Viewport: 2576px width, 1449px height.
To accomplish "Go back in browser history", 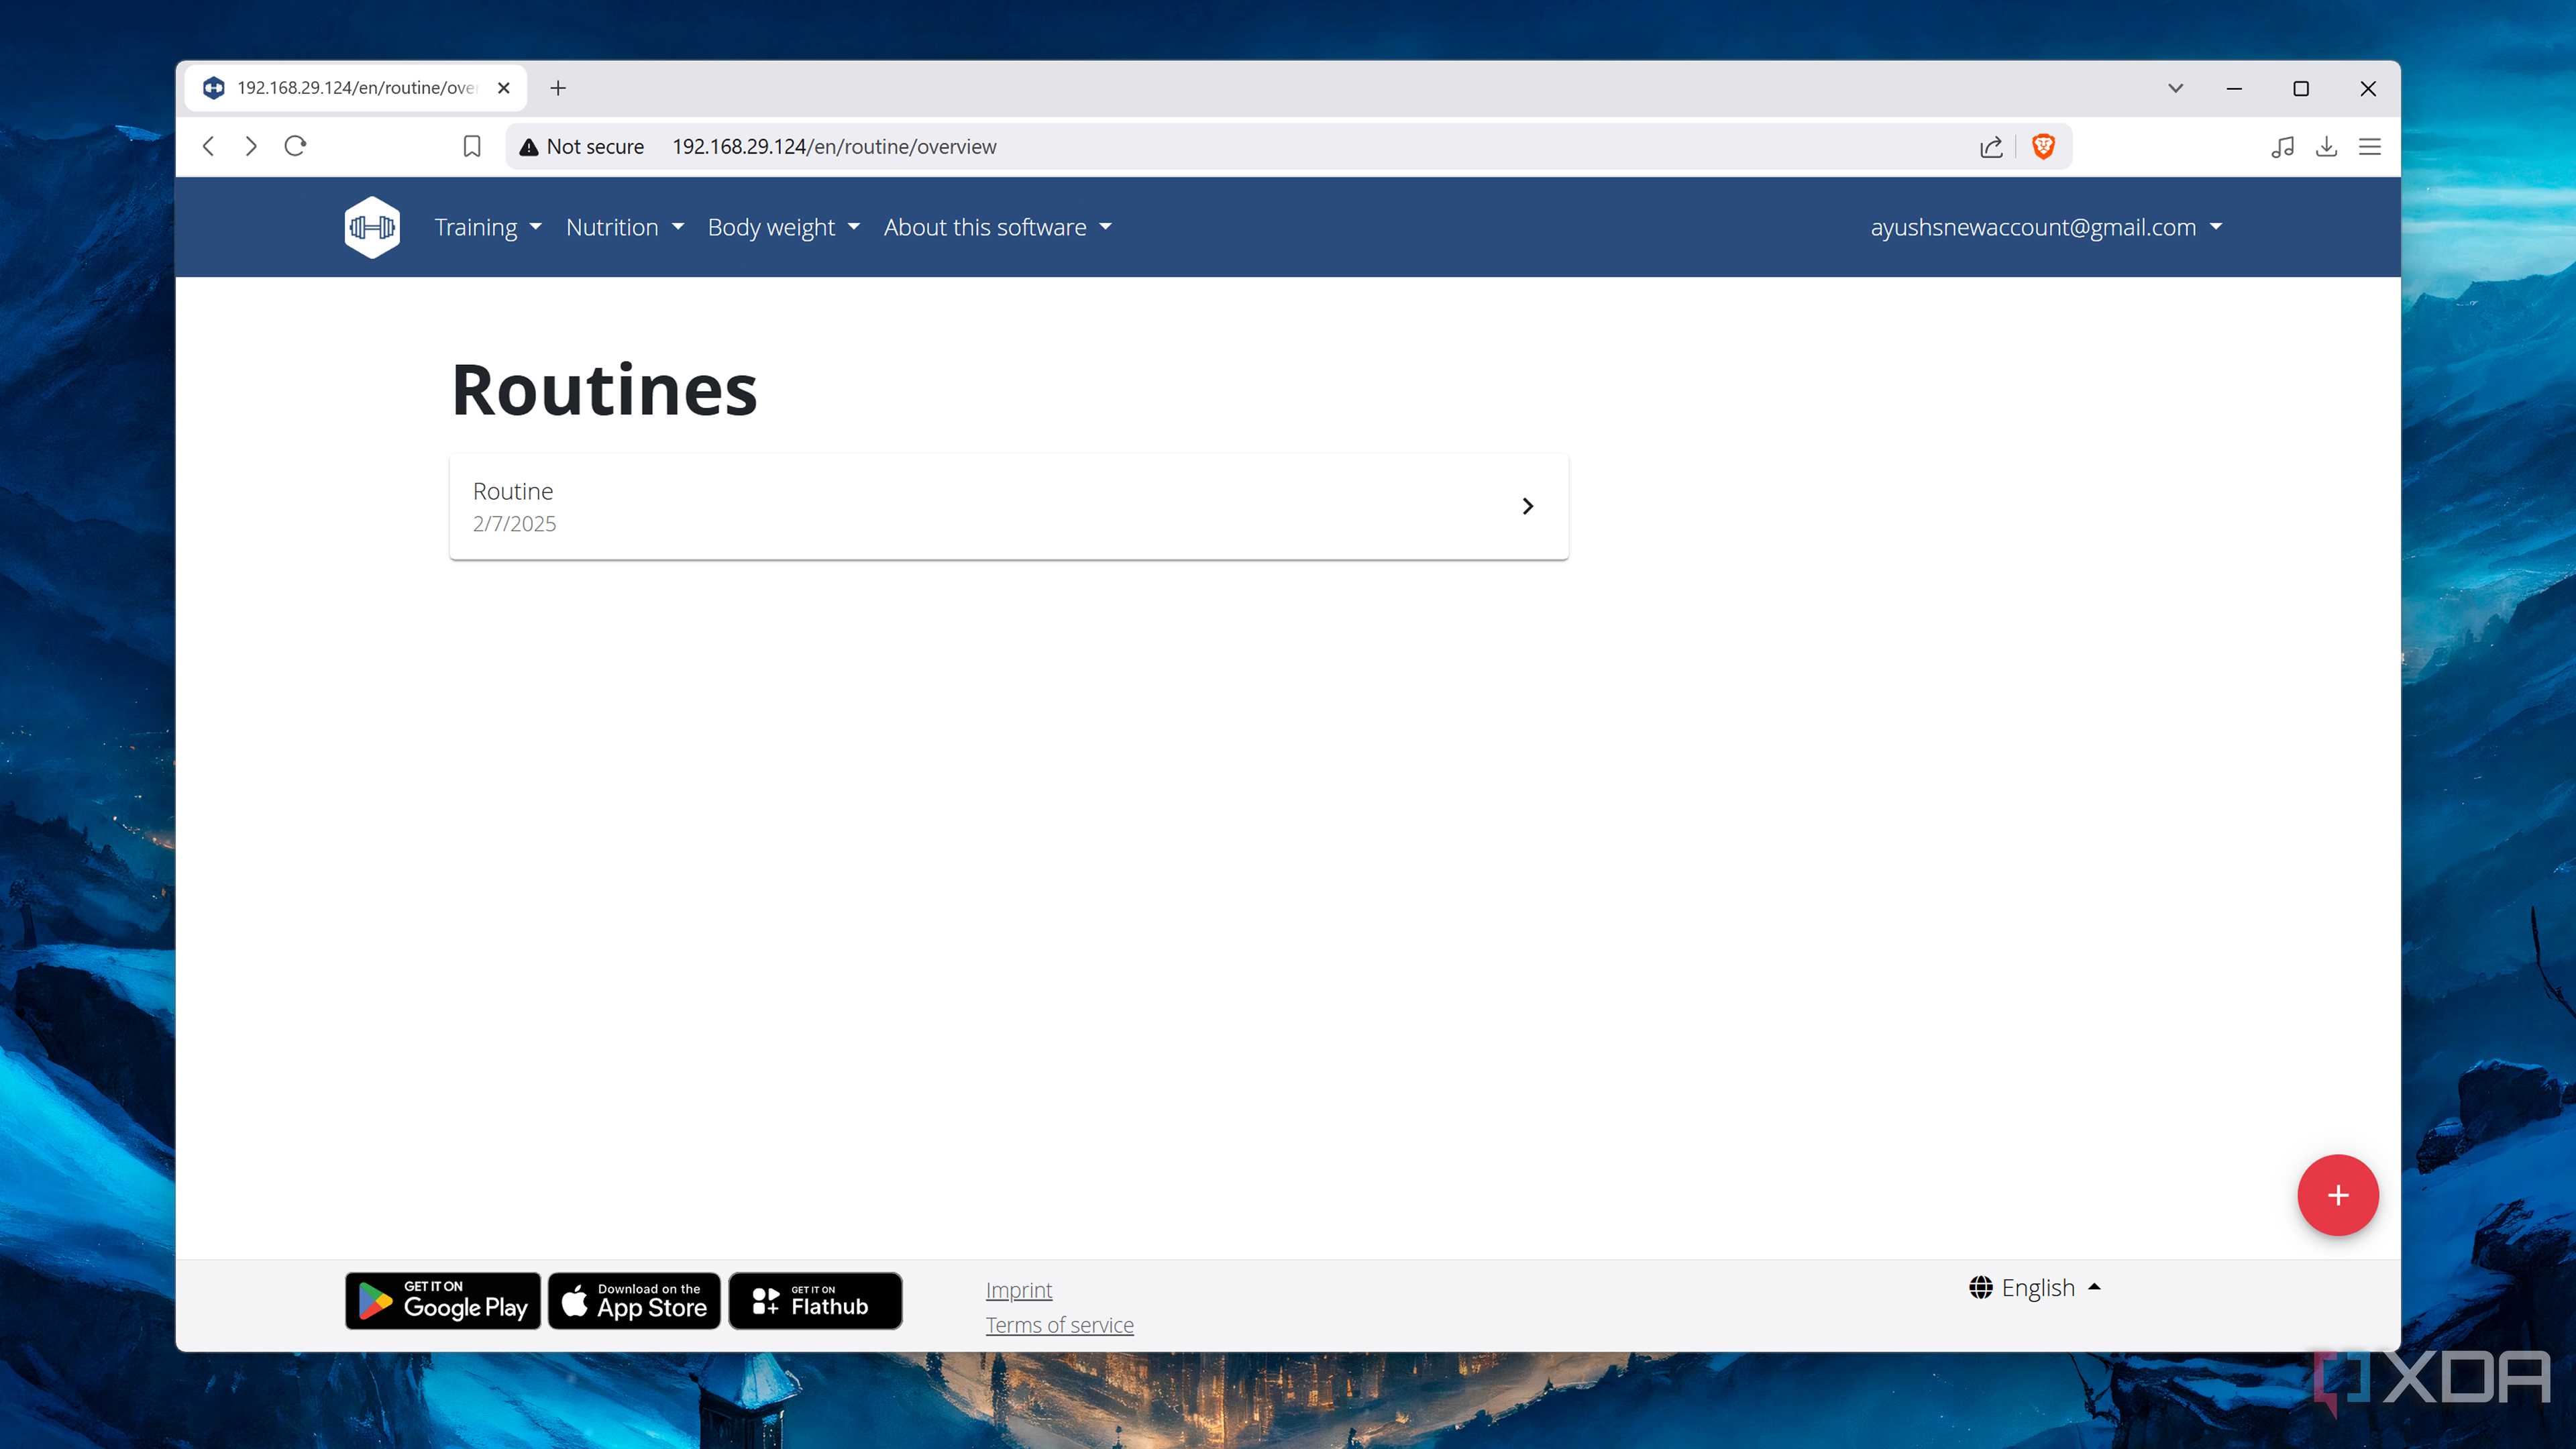I will [208, 146].
